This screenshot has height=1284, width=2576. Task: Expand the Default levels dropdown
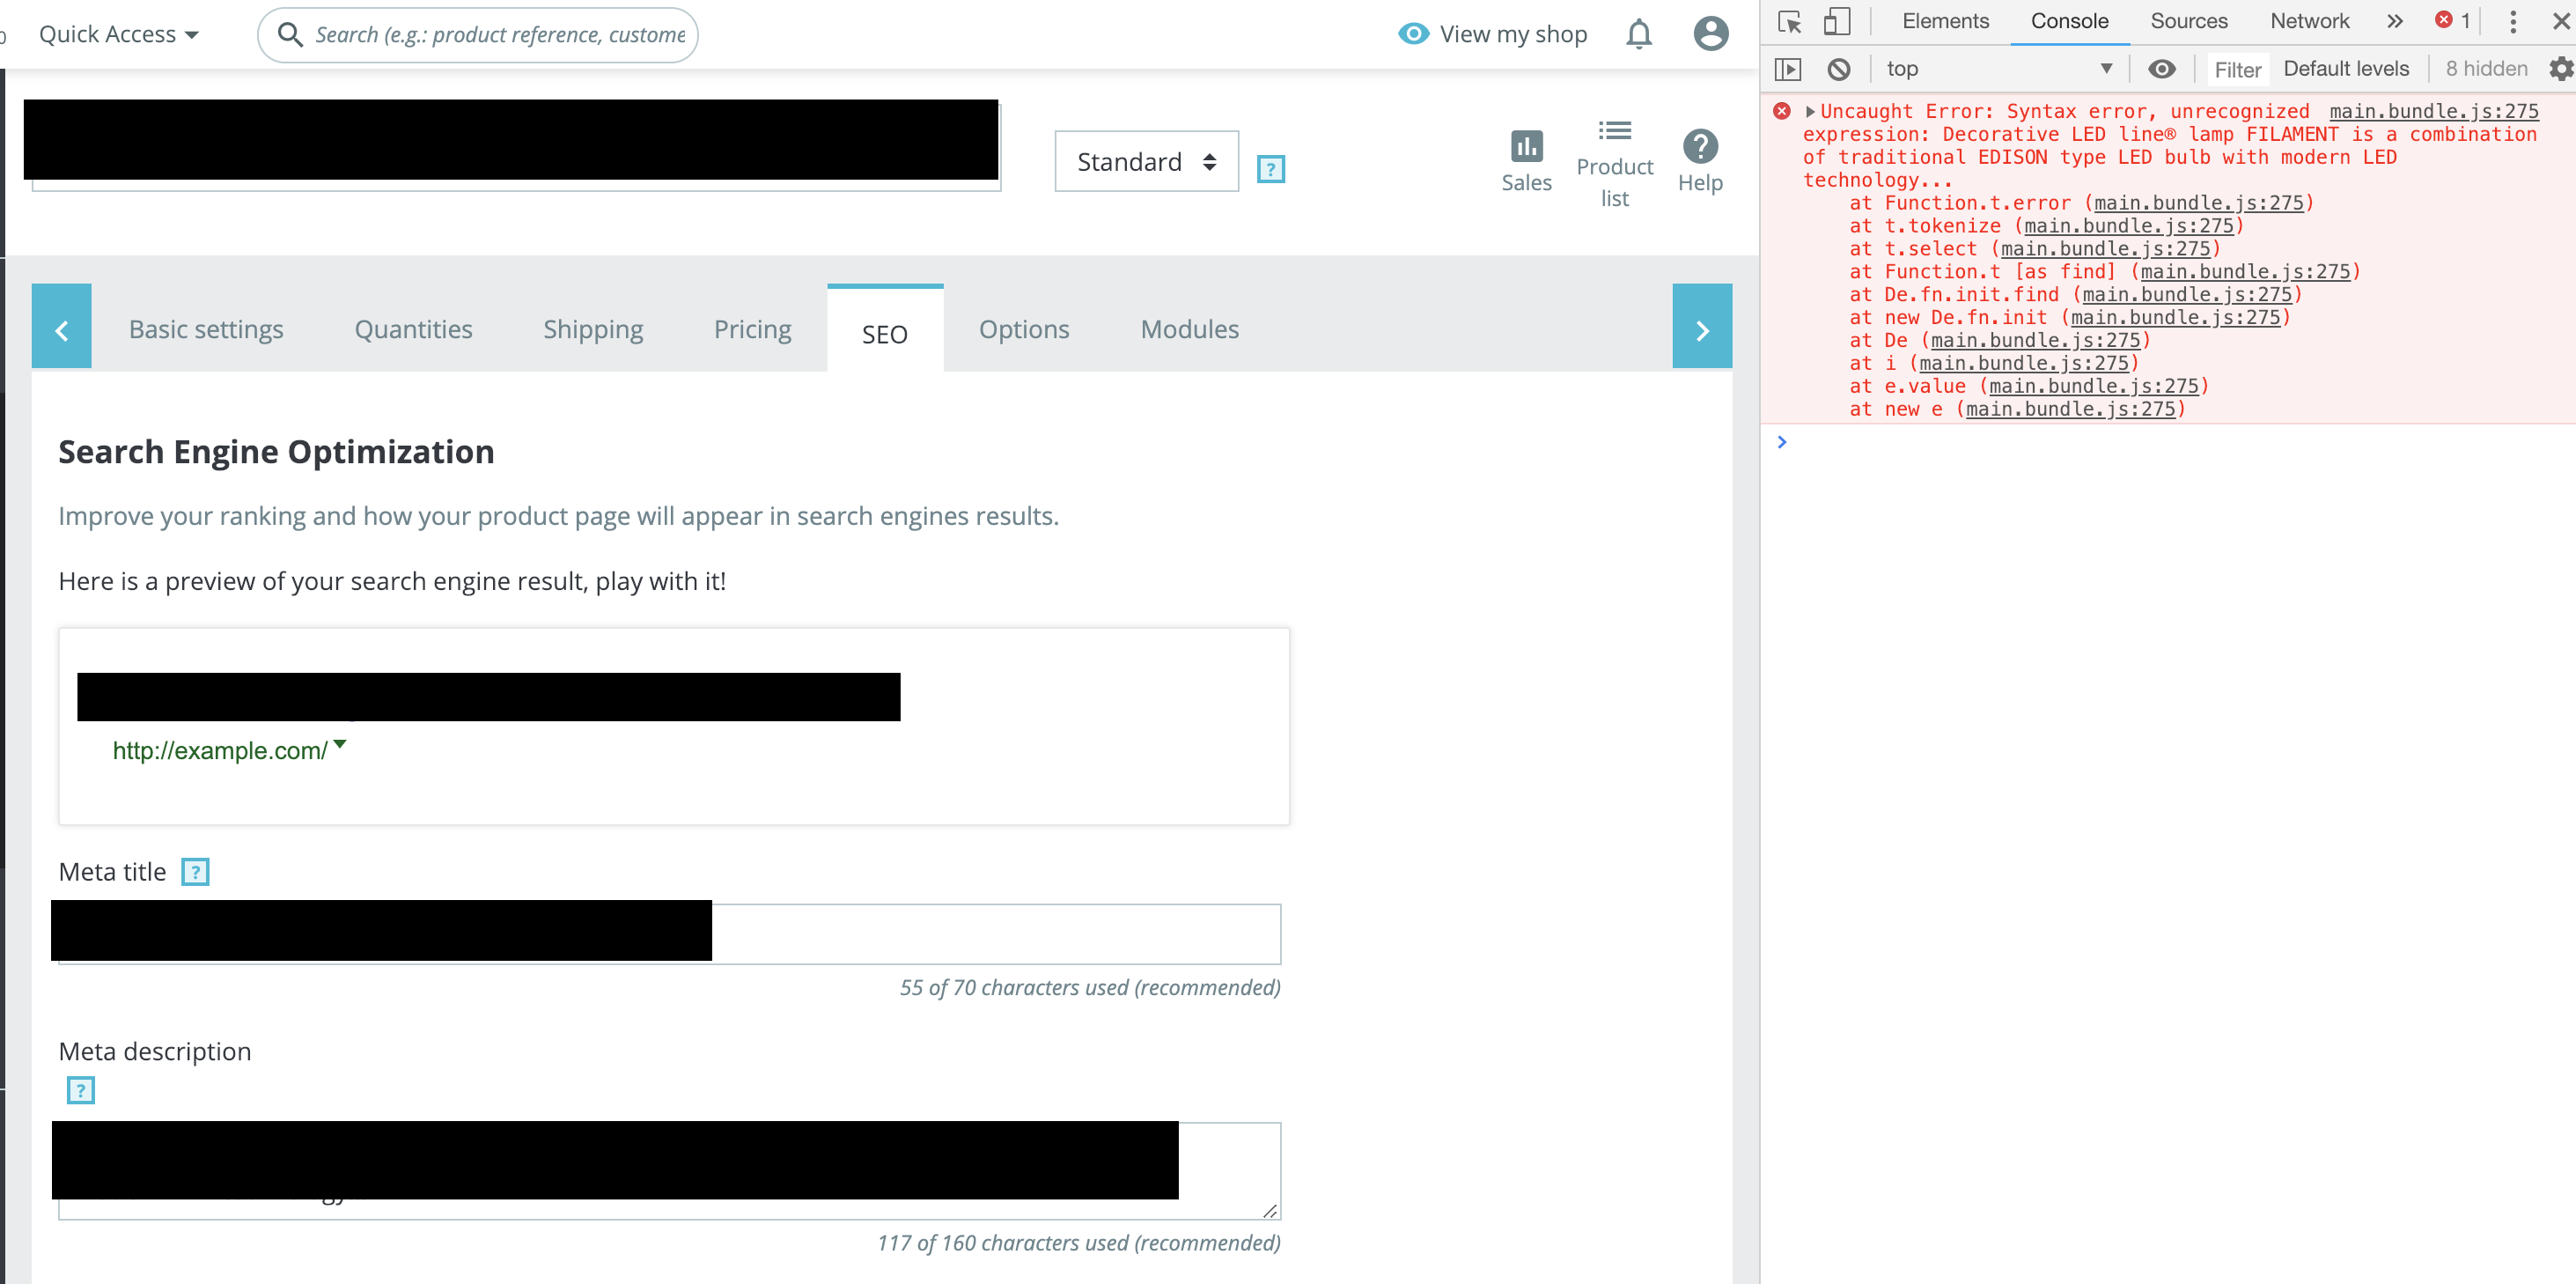pos(2345,69)
